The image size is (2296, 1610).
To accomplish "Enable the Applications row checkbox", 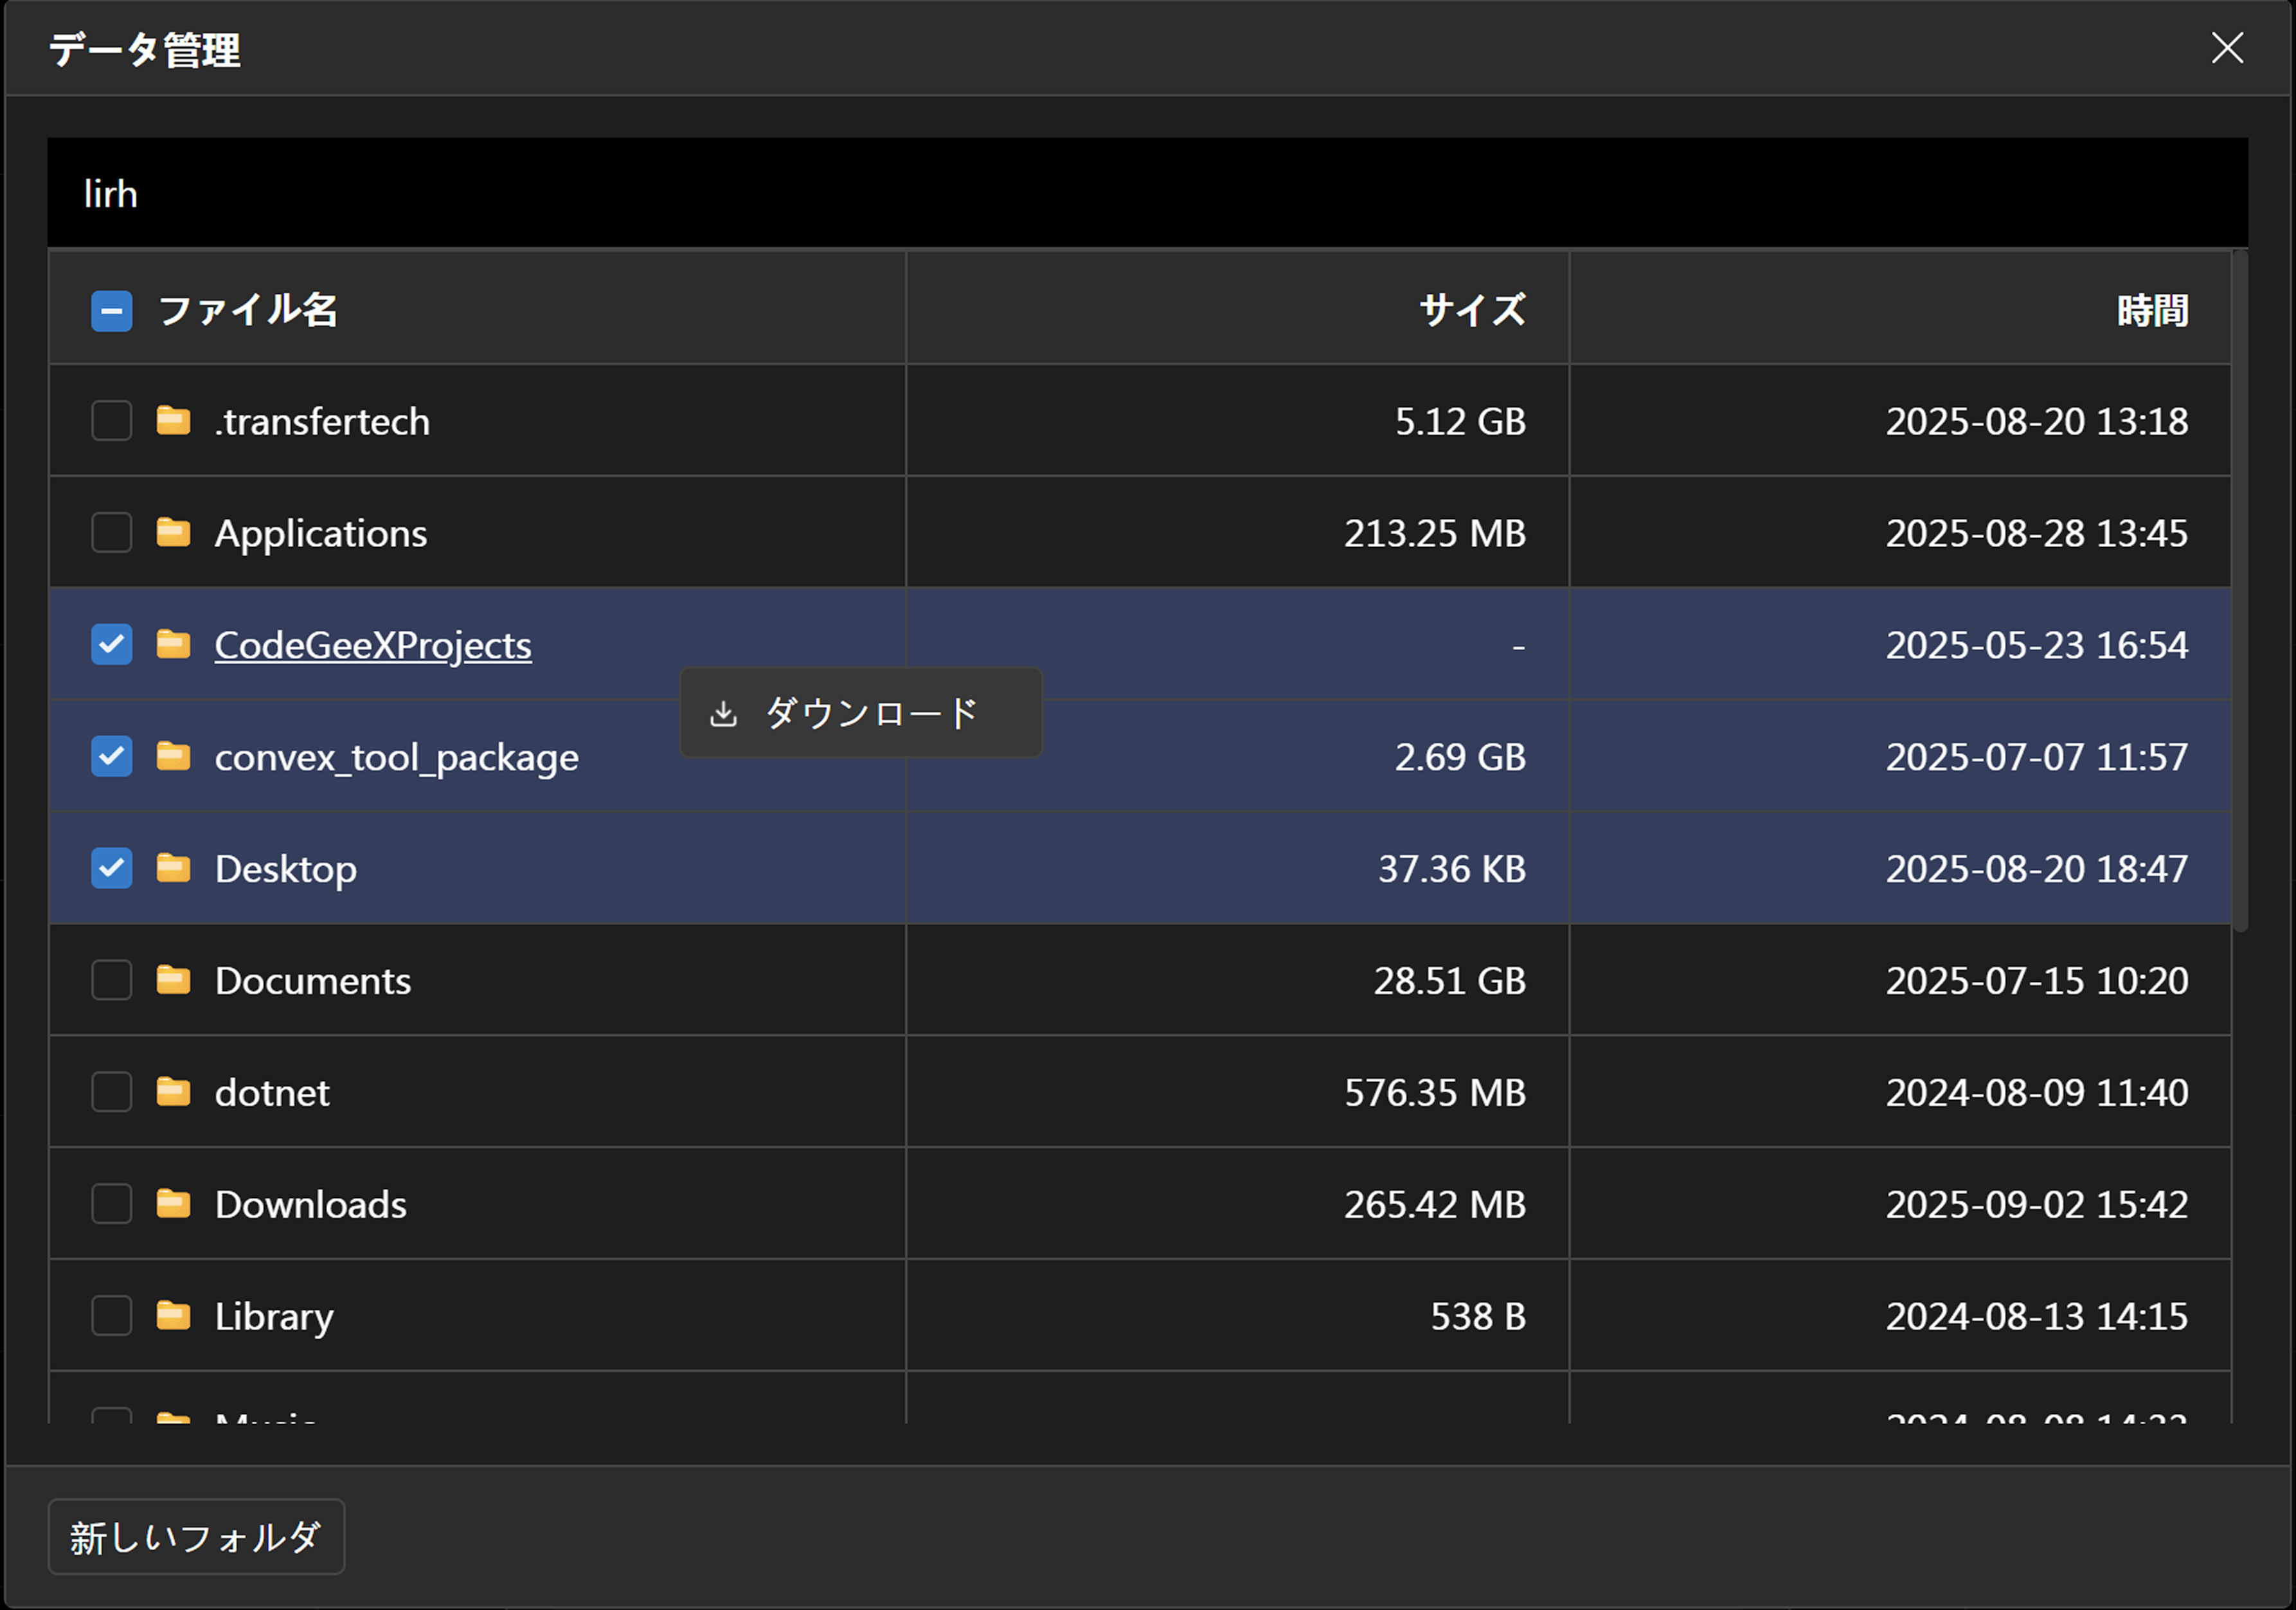I will click(111, 532).
